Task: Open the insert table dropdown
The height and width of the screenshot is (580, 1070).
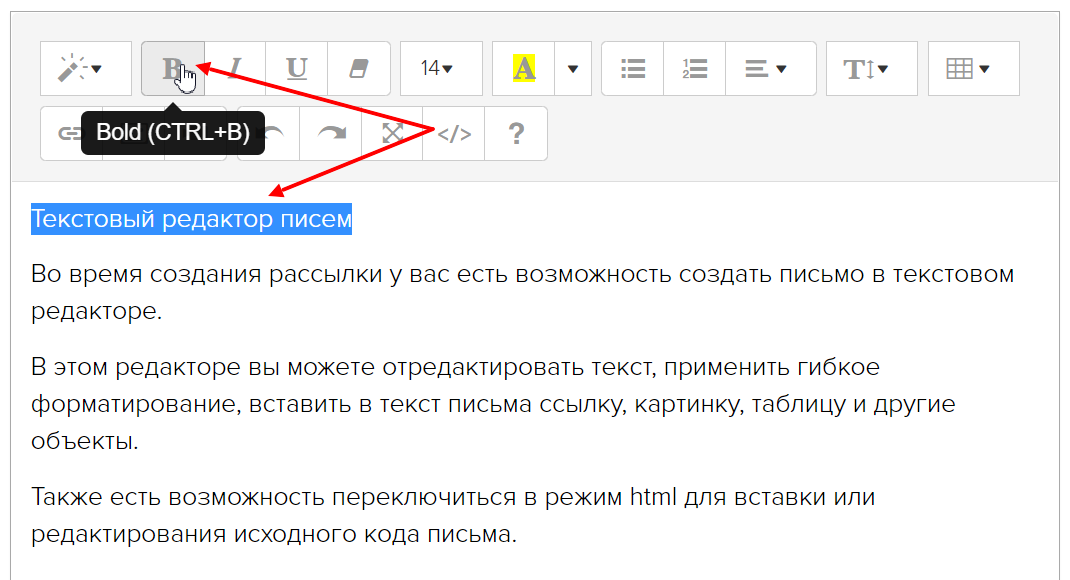Action: point(973,69)
